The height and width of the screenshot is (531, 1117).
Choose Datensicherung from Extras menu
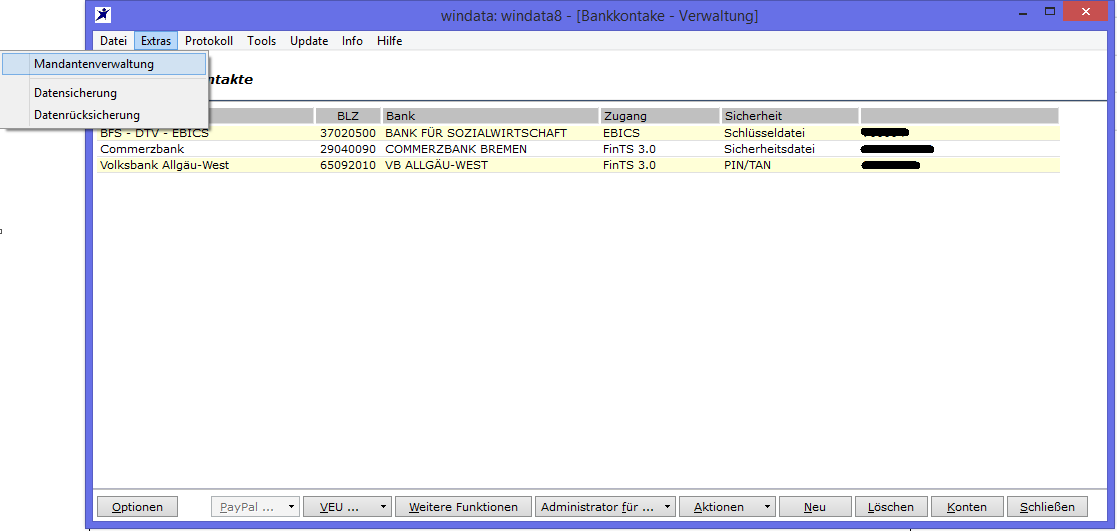[x=104, y=93]
